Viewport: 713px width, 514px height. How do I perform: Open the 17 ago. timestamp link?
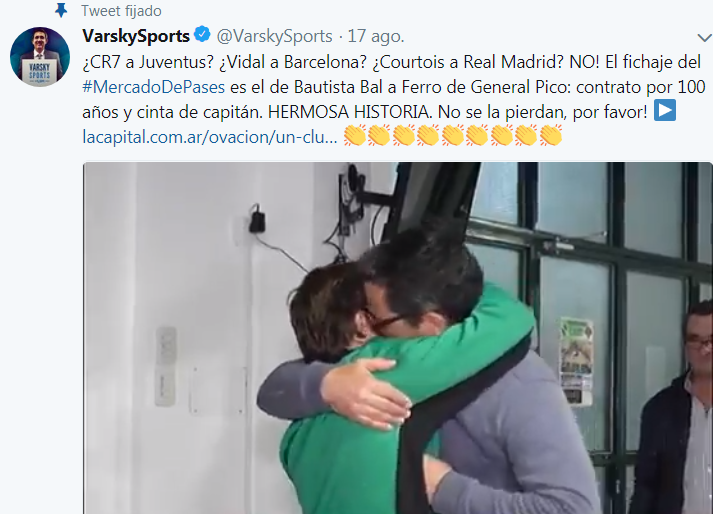(376, 36)
